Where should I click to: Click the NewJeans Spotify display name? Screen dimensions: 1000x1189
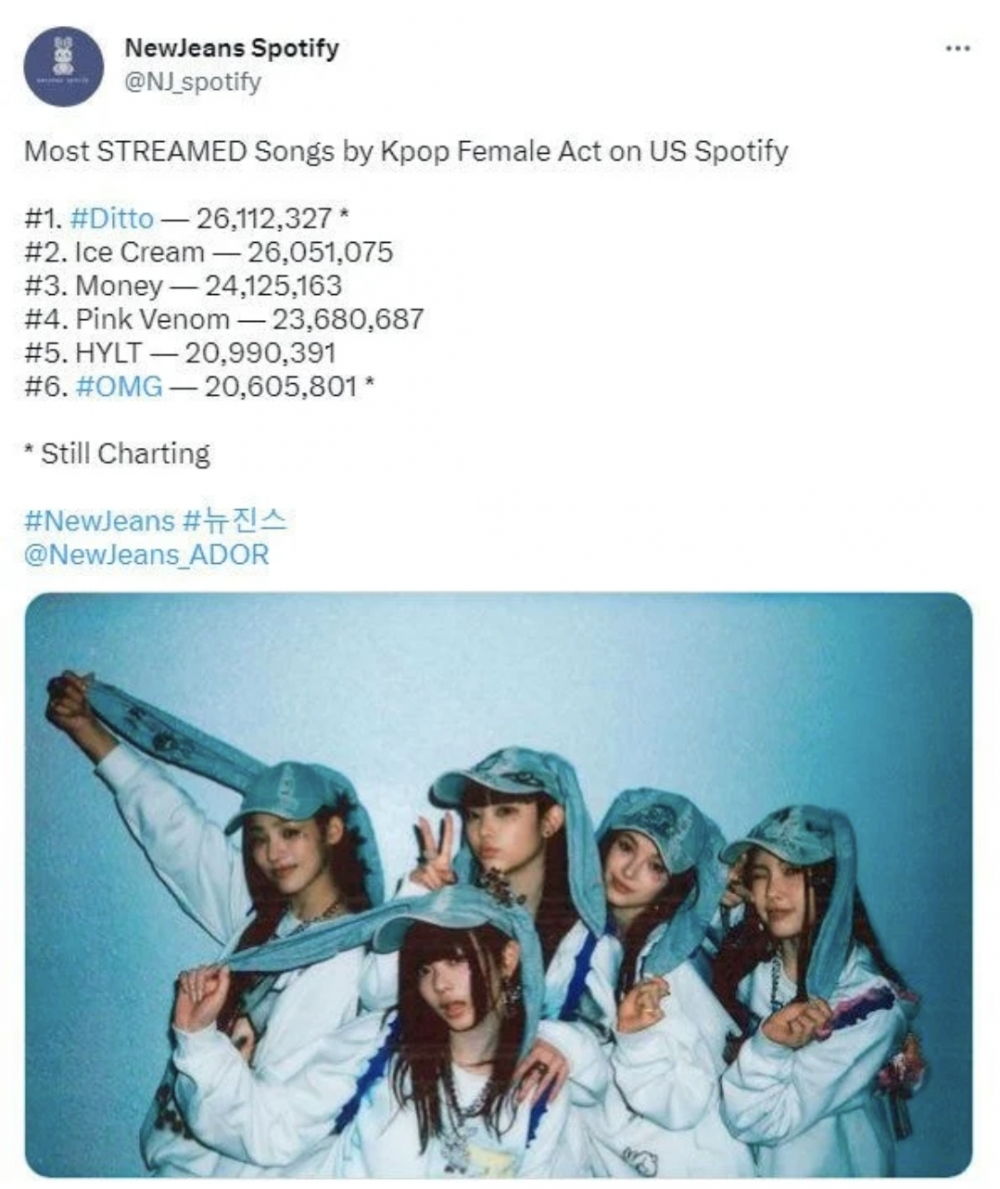pyautogui.click(x=231, y=48)
